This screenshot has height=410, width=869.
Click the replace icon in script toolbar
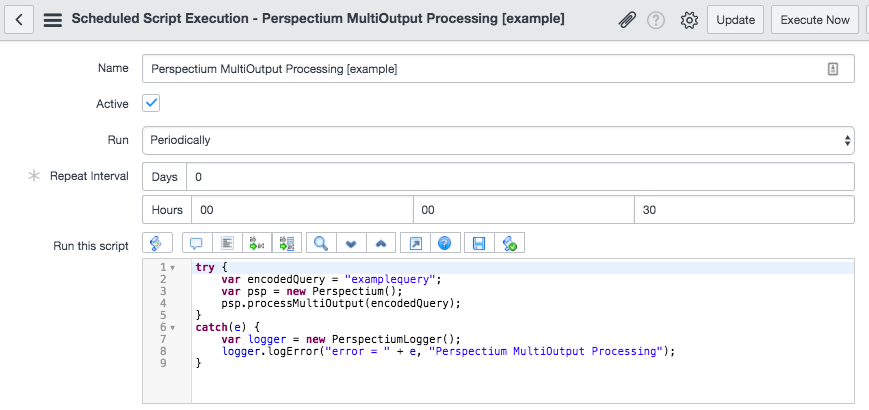point(257,243)
